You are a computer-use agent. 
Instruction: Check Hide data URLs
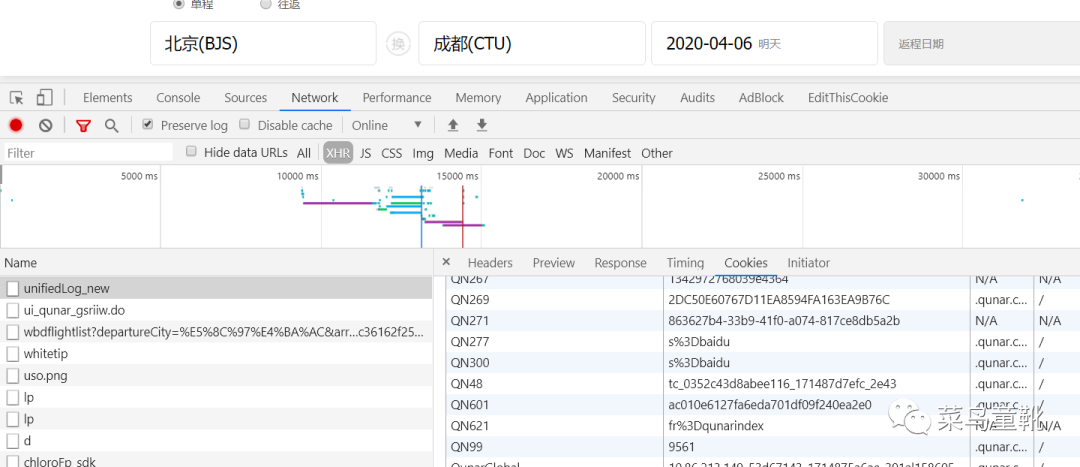point(191,152)
